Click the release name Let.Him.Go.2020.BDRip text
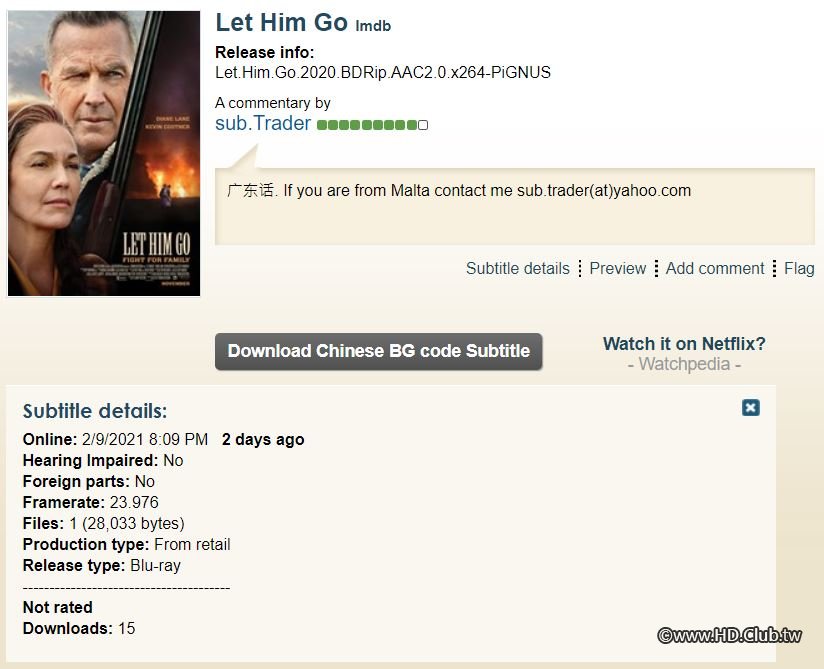Image resolution: width=824 pixels, height=669 pixels. (383, 72)
